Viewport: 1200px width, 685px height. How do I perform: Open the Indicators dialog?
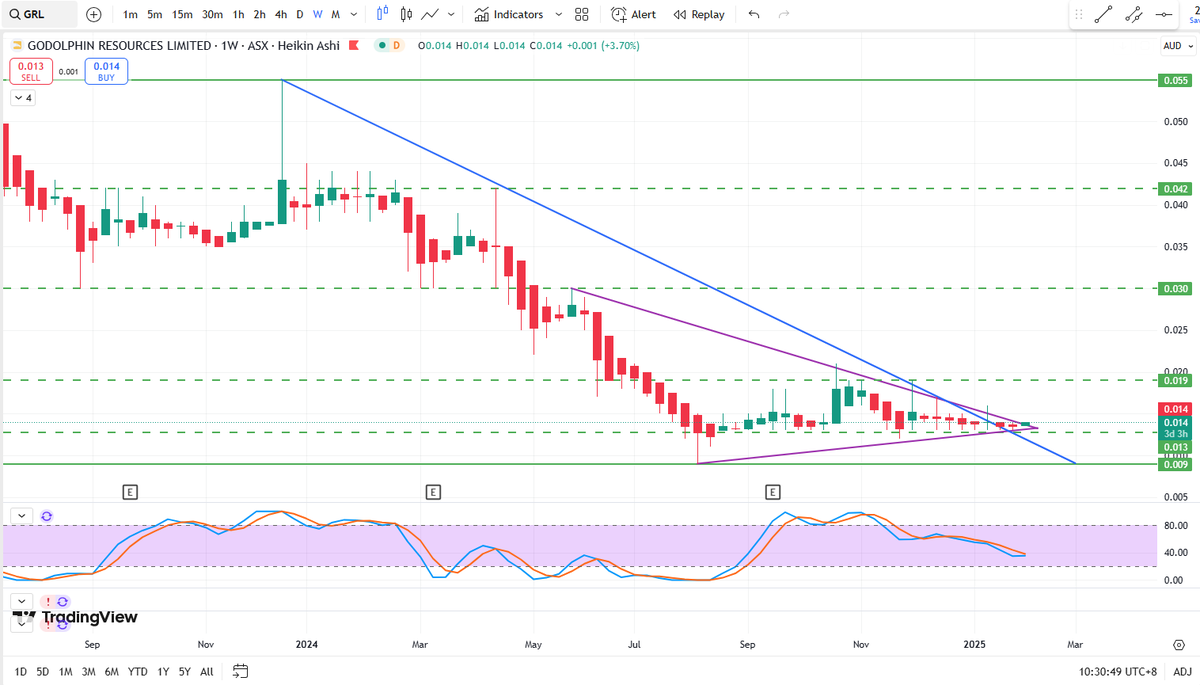pyautogui.click(x=509, y=15)
